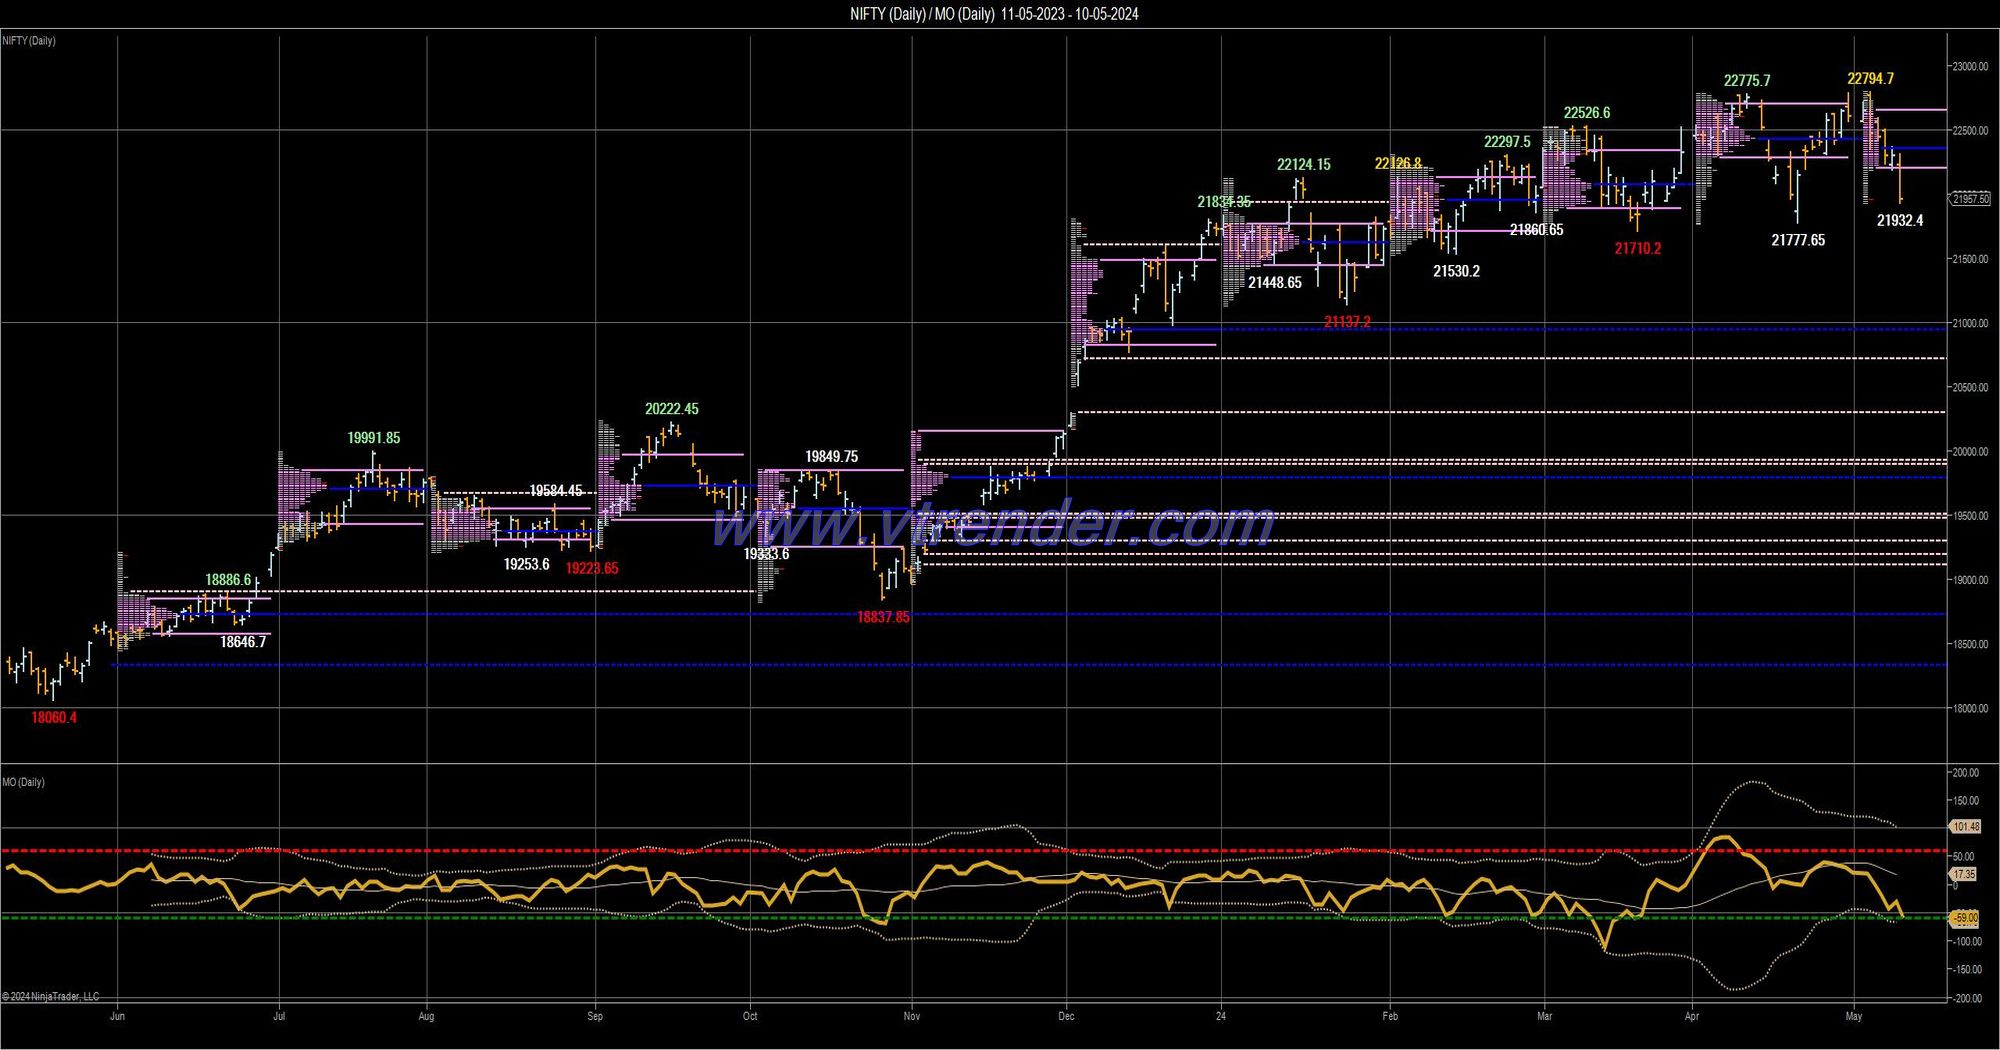Click the 17.35 MO average value marker
The height and width of the screenshot is (1050, 2000).
(x=1963, y=874)
